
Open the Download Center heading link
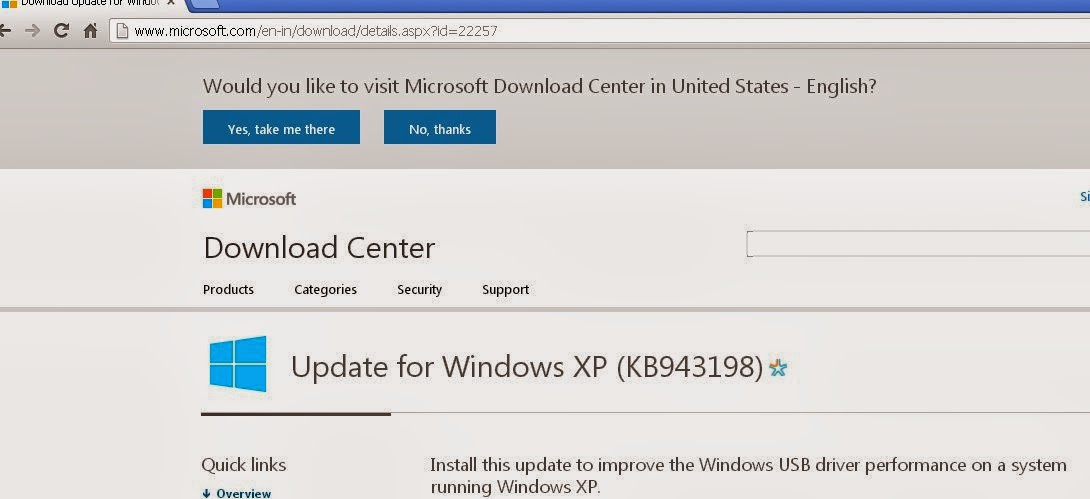pyautogui.click(x=319, y=248)
